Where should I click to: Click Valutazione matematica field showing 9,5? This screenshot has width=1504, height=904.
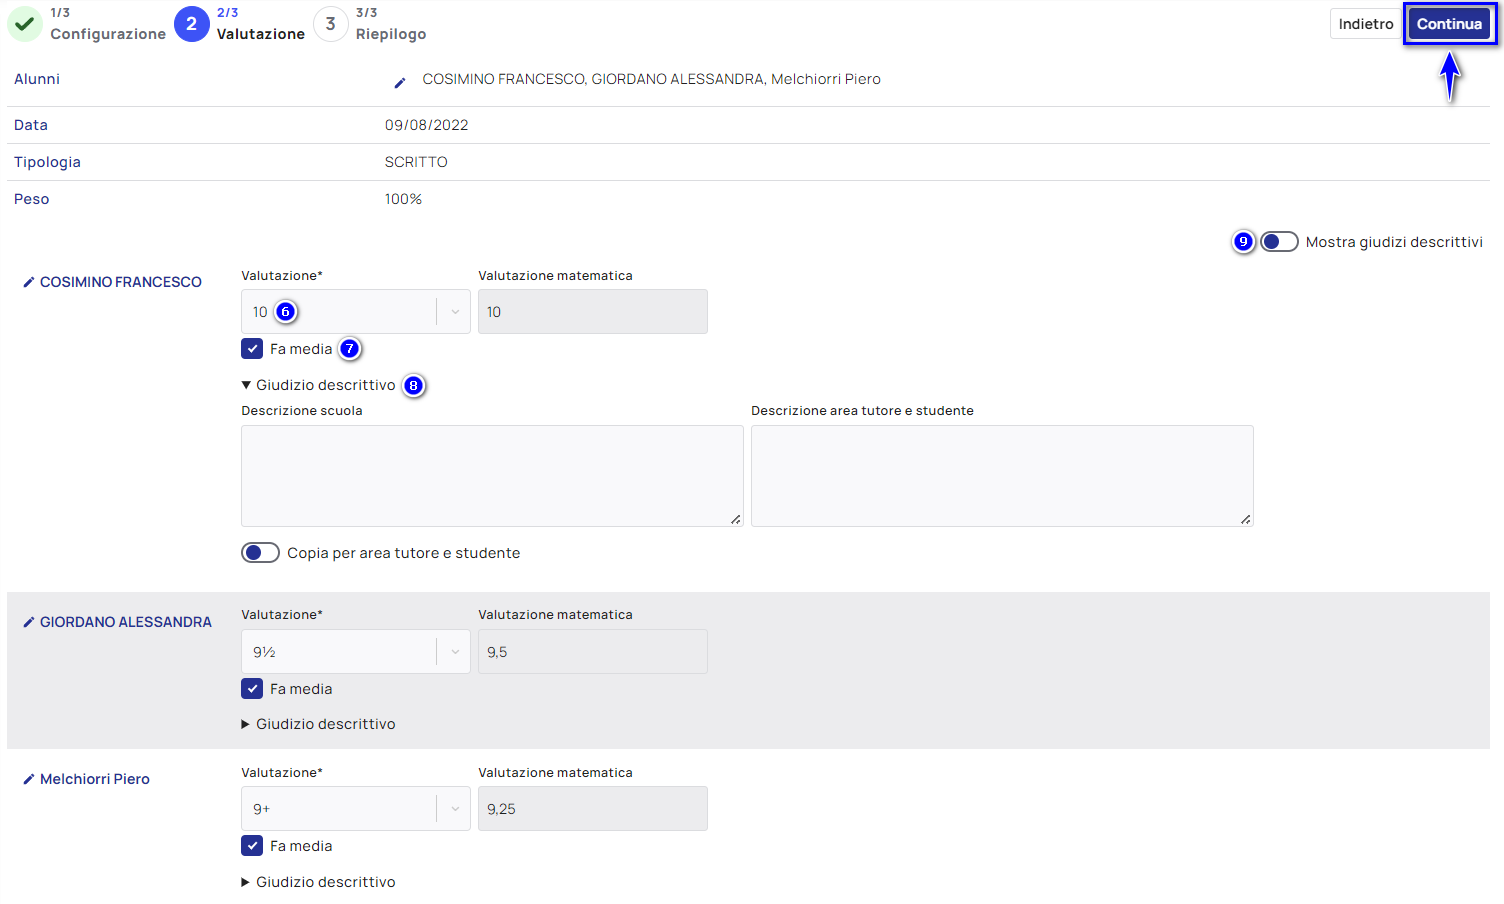[593, 652]
